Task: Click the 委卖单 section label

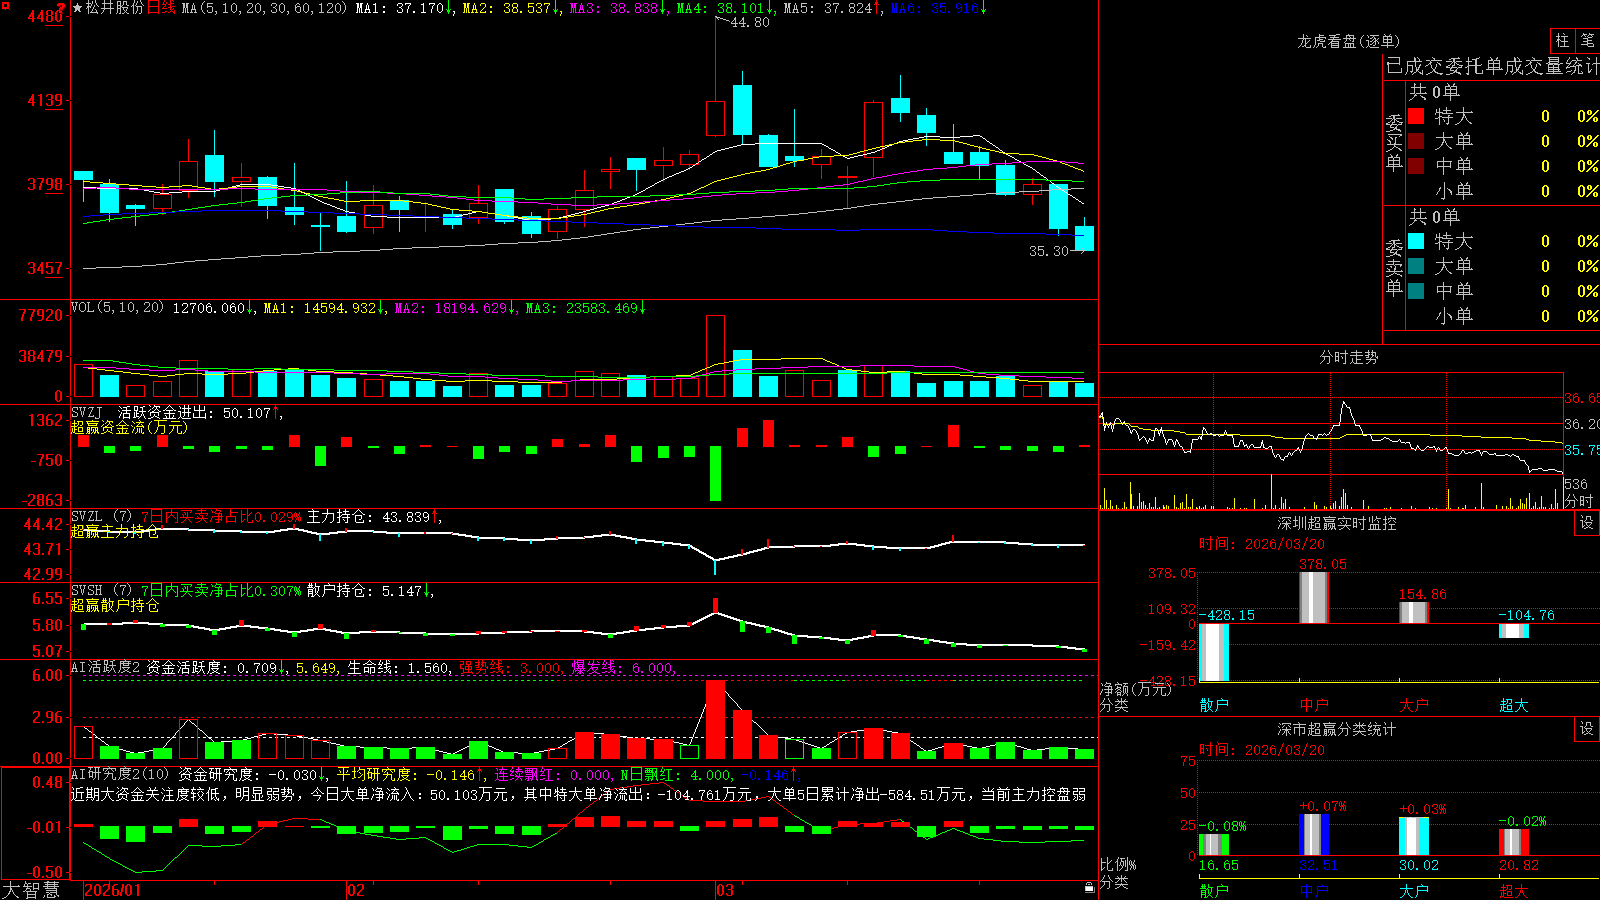Action: click(x=1394, y=267)
